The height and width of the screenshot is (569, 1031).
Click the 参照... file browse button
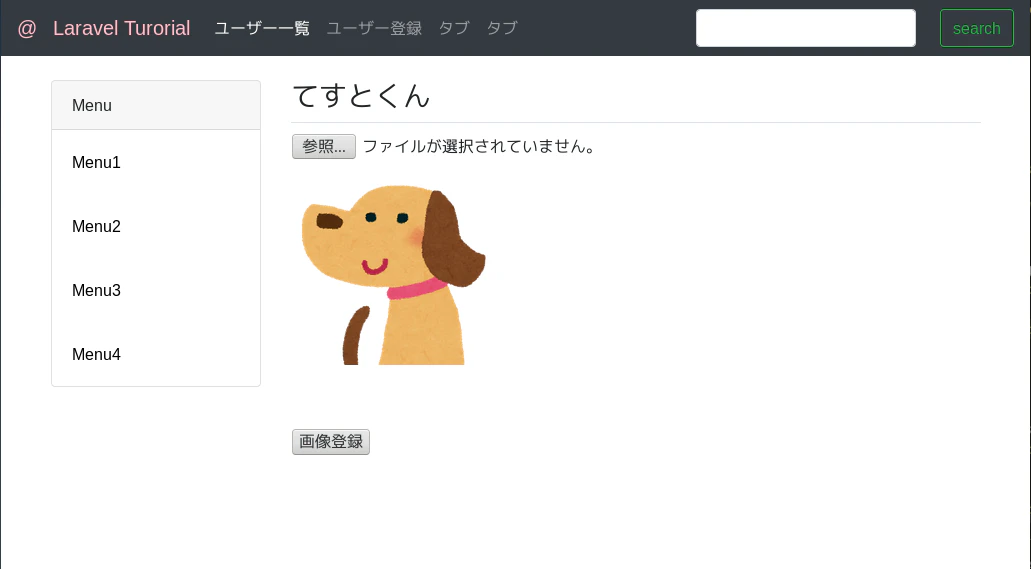tap(324, 146)
